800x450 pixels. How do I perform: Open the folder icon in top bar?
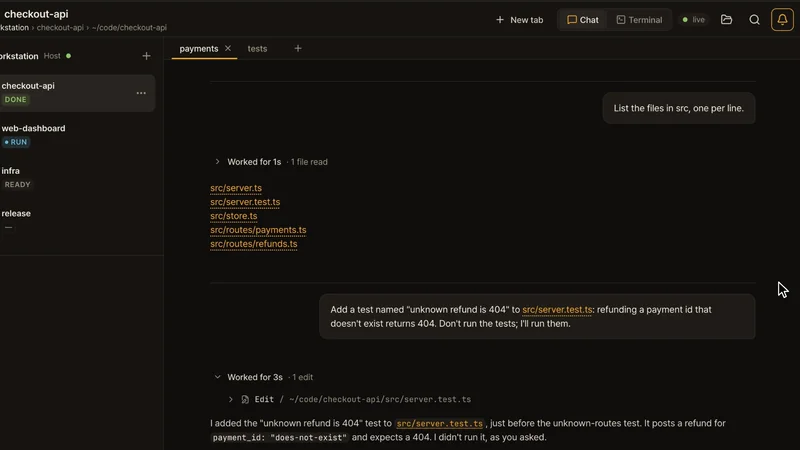coord(727,20)
